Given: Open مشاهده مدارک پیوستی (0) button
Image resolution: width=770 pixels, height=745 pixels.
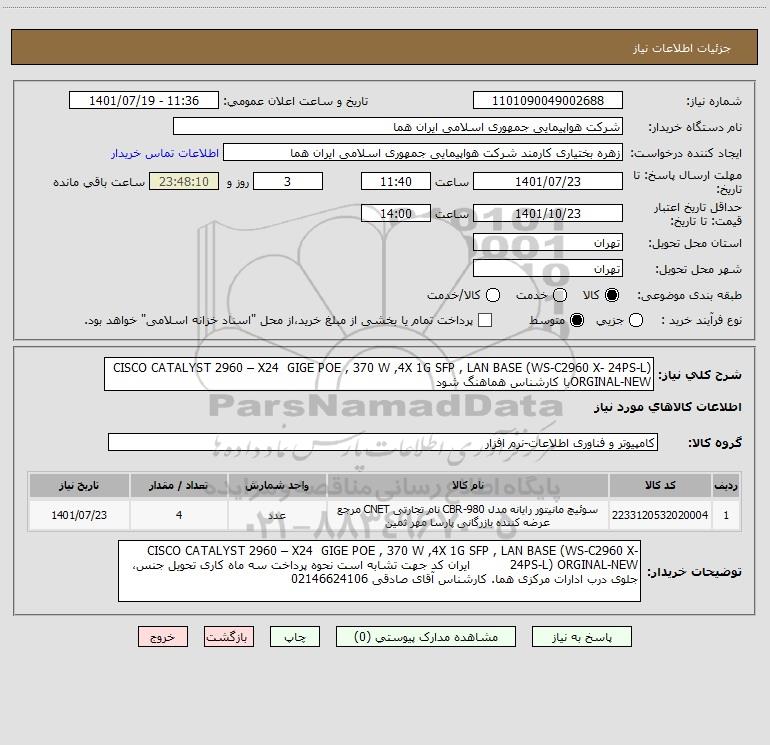Looking at the screenshot, I should tap(426, 637).
